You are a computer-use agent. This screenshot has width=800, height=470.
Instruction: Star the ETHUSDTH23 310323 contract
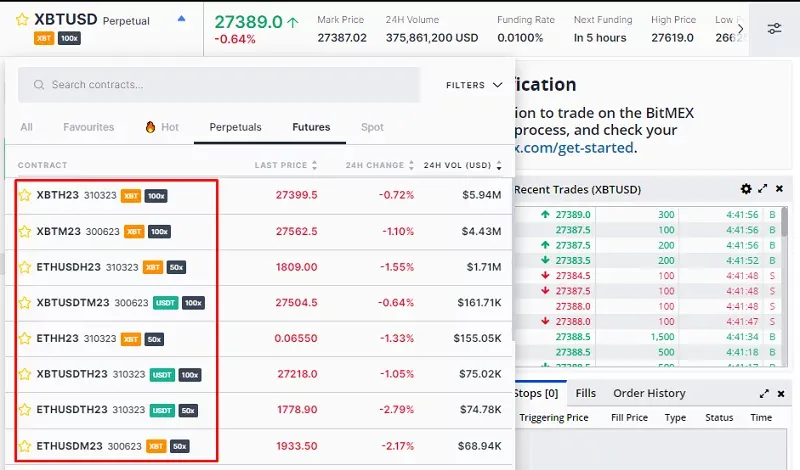(24, 410)
